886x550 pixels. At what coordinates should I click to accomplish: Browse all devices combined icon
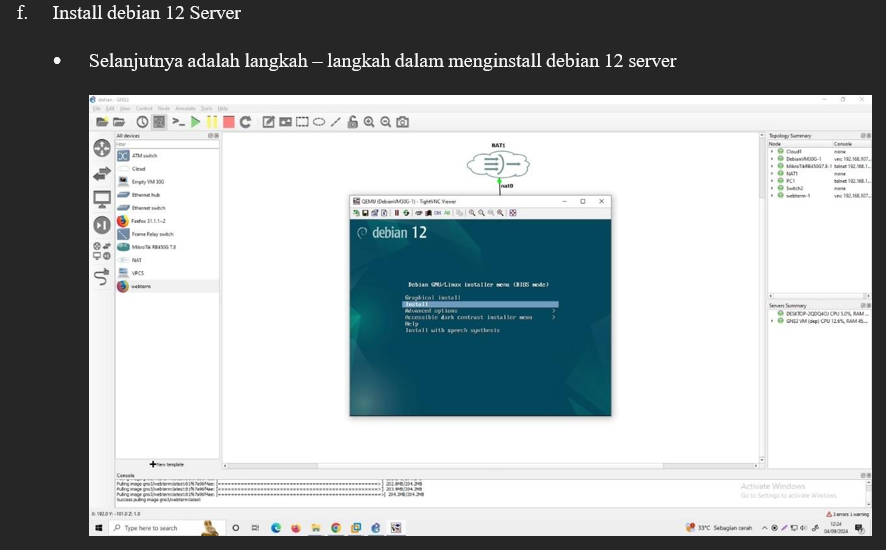102,250
